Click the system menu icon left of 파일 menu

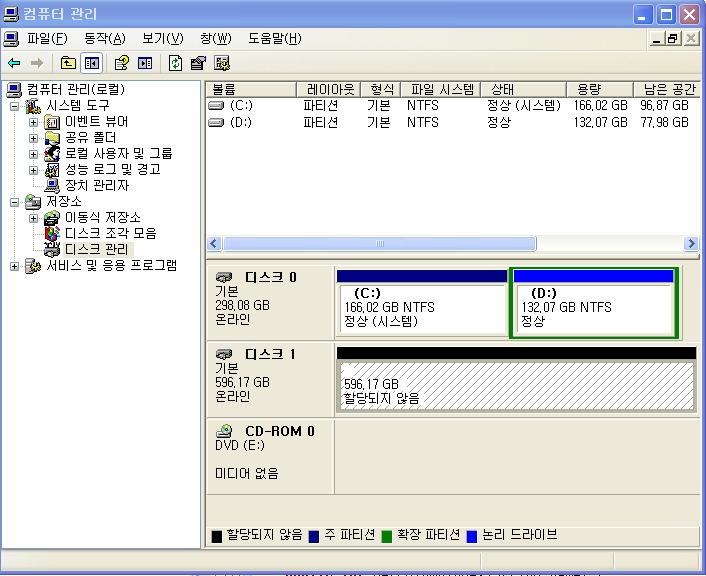[x=11, y=39]
